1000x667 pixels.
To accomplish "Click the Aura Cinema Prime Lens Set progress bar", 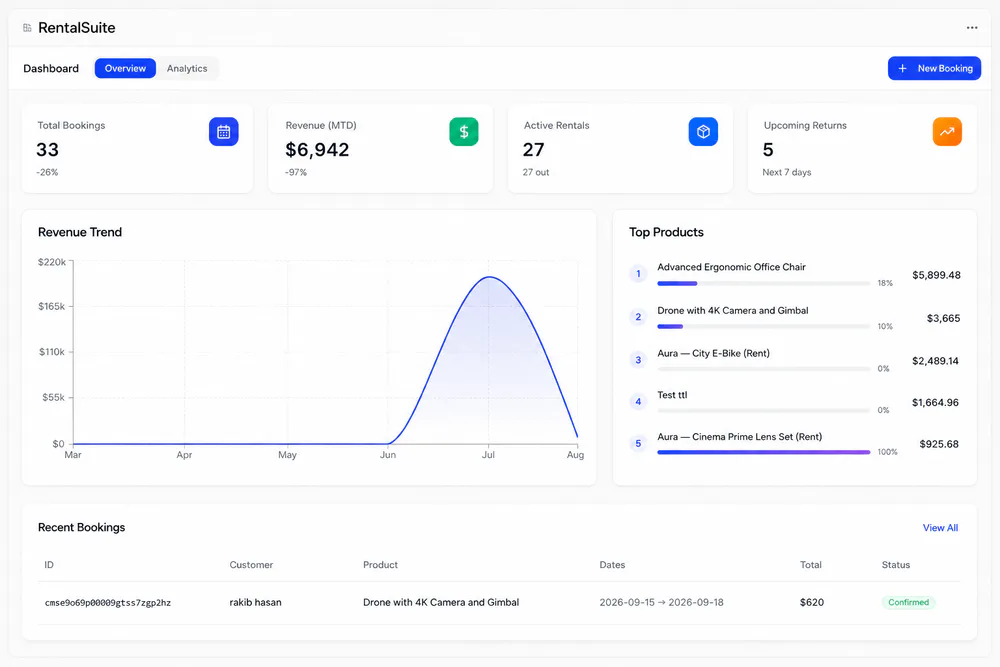I will [x=763, y=452].
